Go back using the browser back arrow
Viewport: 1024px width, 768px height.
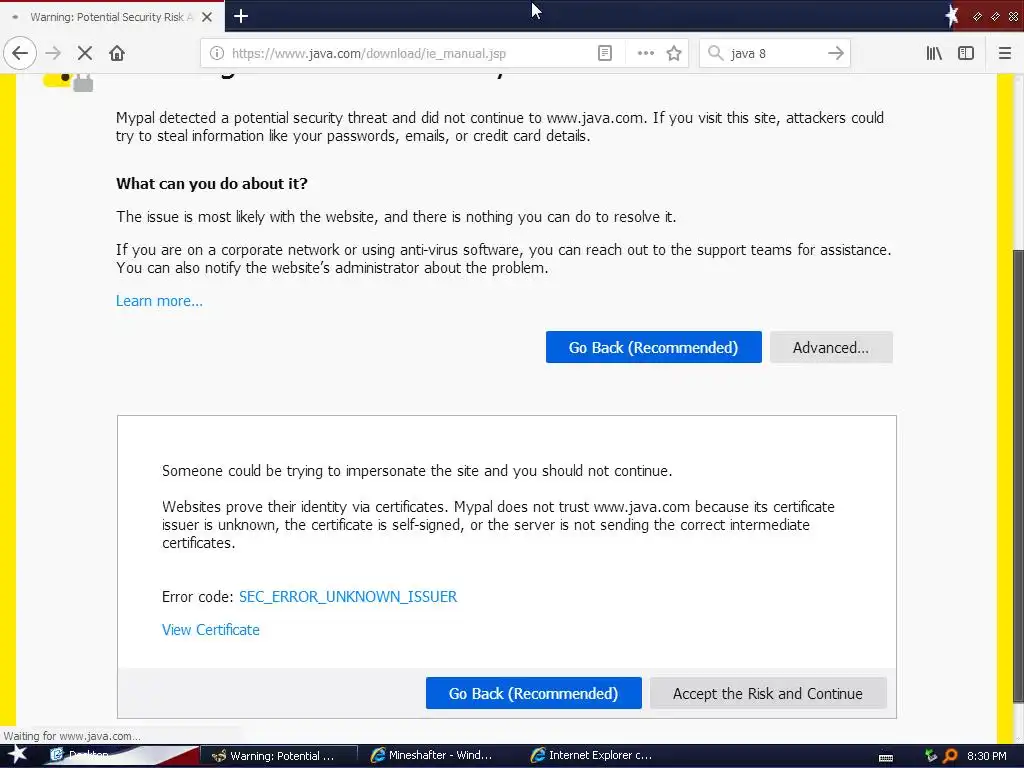pos(20,53)
